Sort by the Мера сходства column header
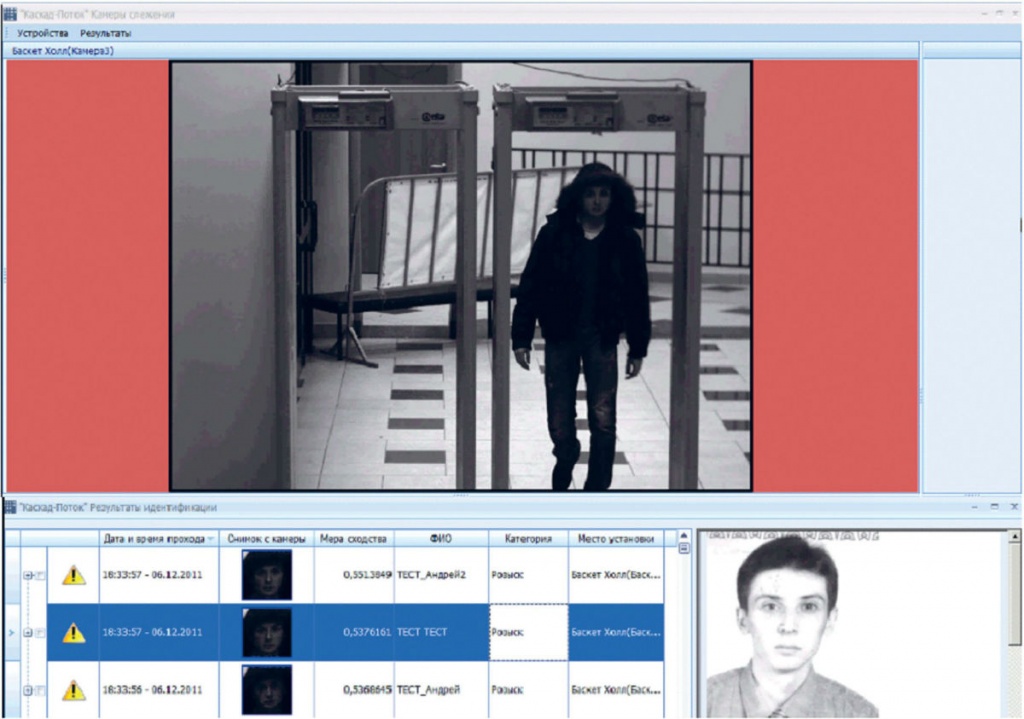This screenshot has width=1024, height=719. pyautogui.click(x=353, y=539)
